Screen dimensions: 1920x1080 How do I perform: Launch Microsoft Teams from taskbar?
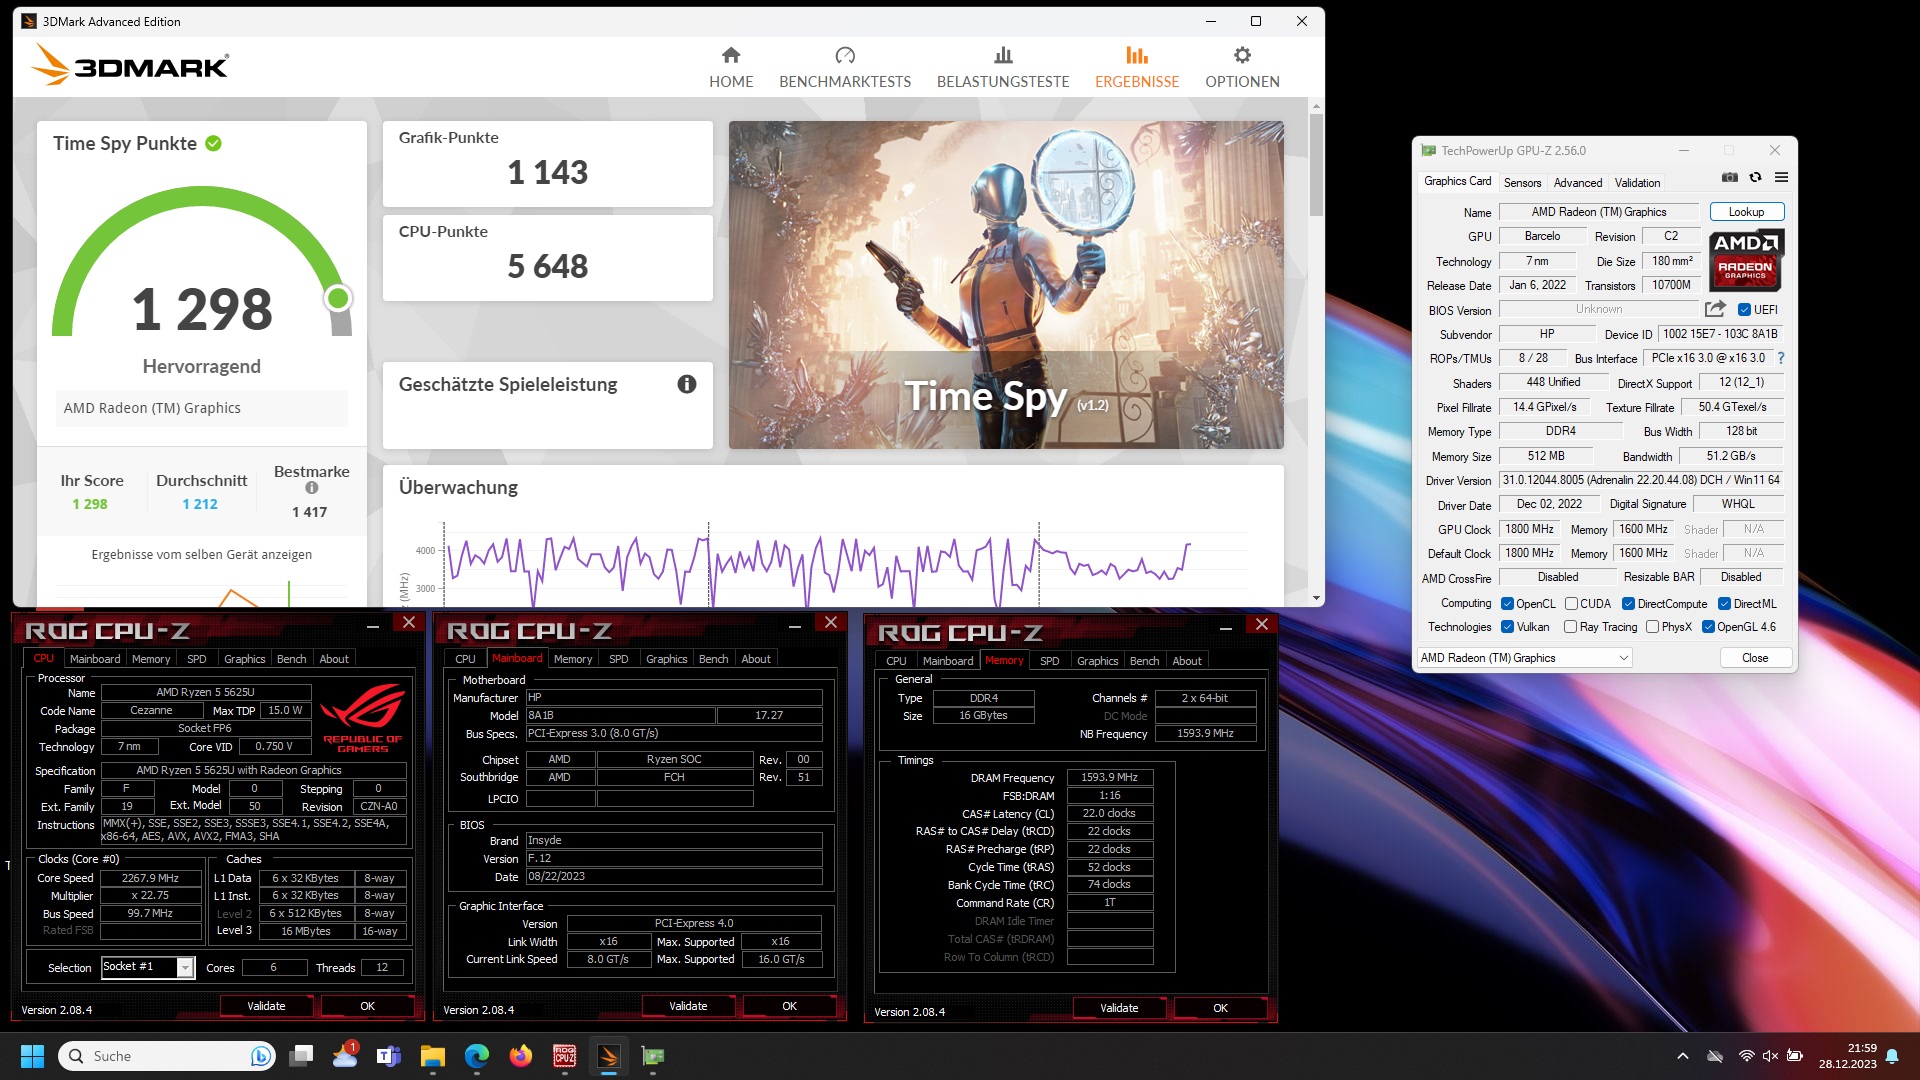[x=388, y=1056]
